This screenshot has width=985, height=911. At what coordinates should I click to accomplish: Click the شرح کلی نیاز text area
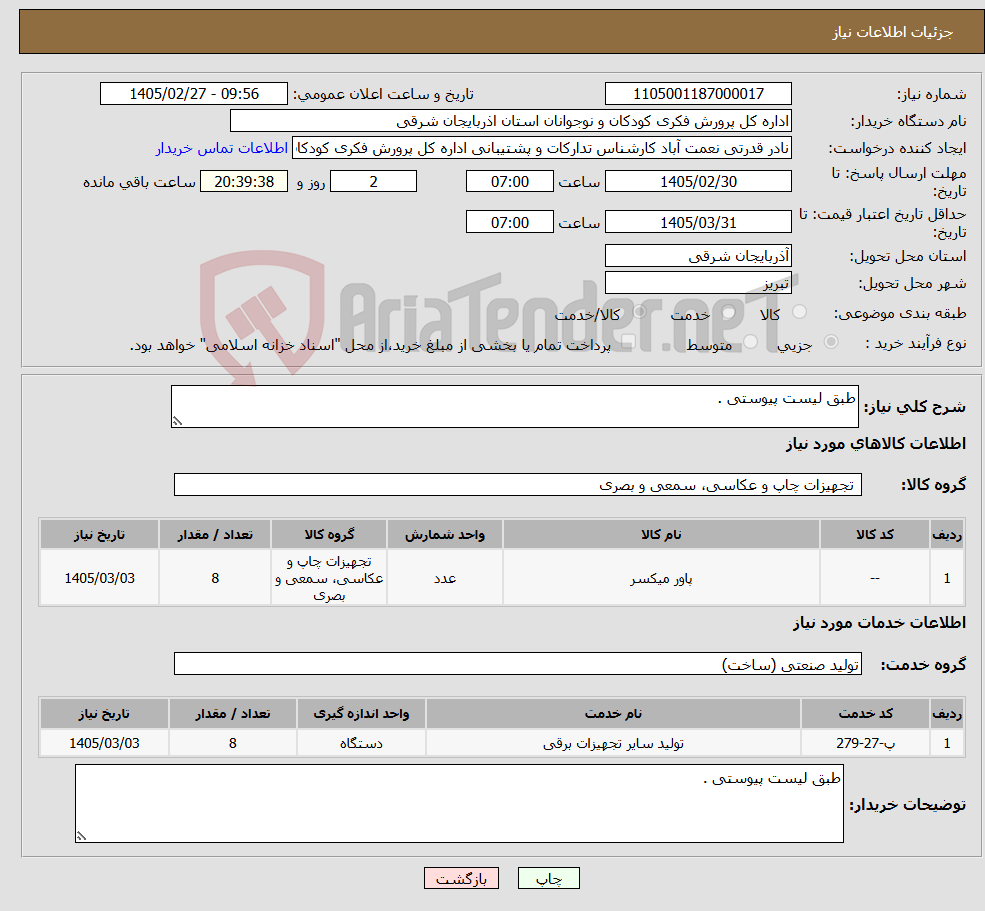pos(514,406)
